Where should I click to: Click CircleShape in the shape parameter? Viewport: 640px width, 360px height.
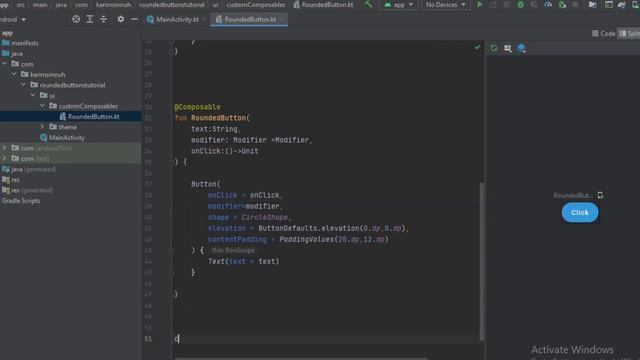click(264, 217)
